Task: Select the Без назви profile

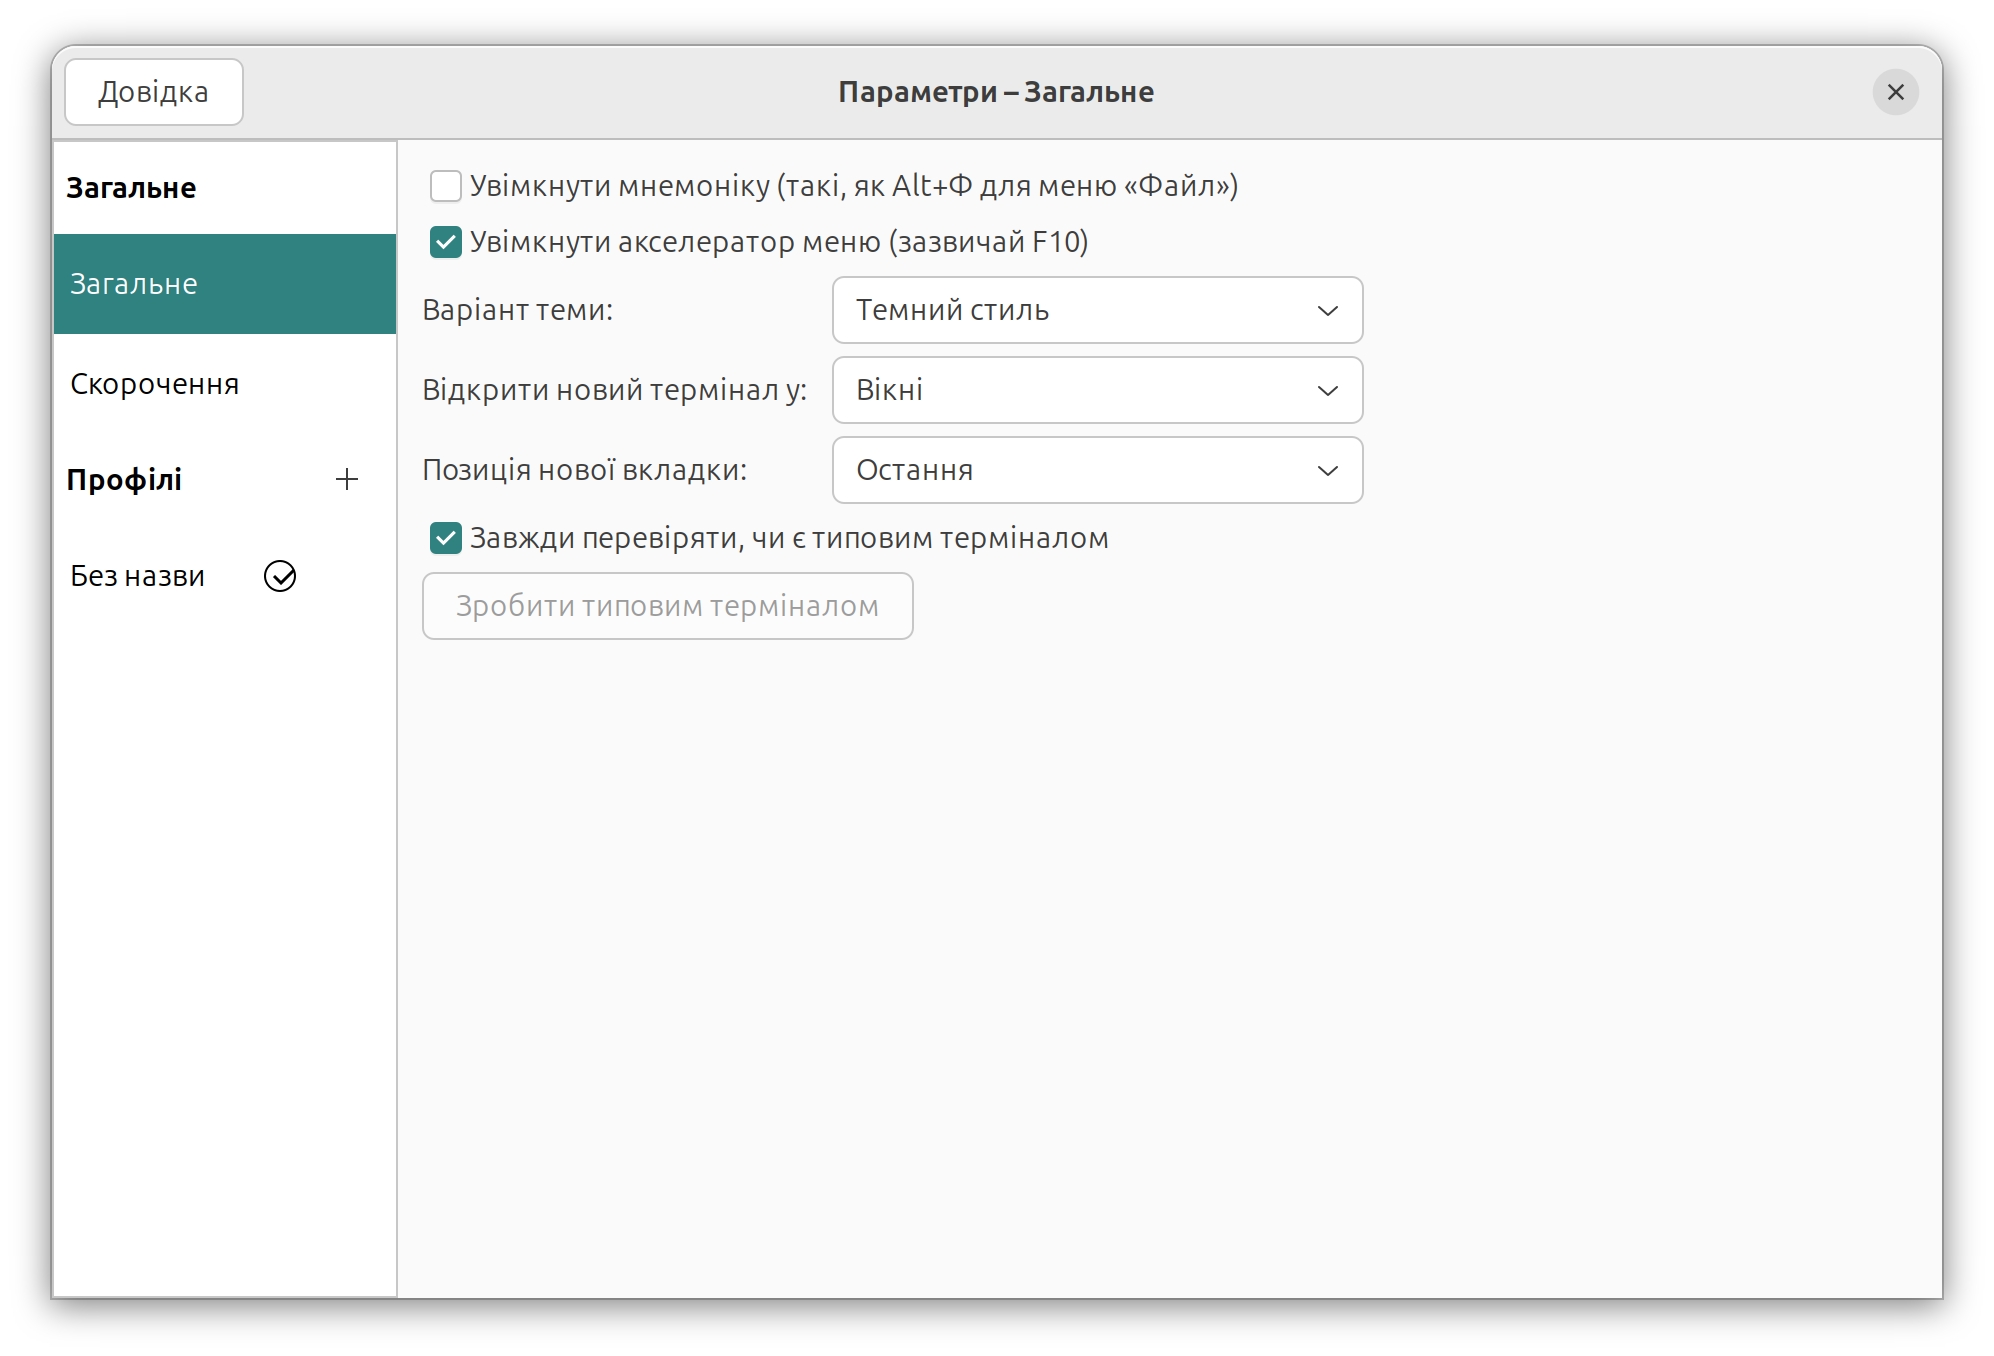Action: pos(138,576)
